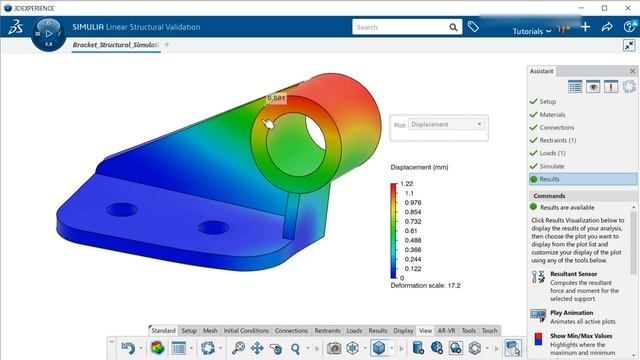Open the Results toolbar tab

378,331
